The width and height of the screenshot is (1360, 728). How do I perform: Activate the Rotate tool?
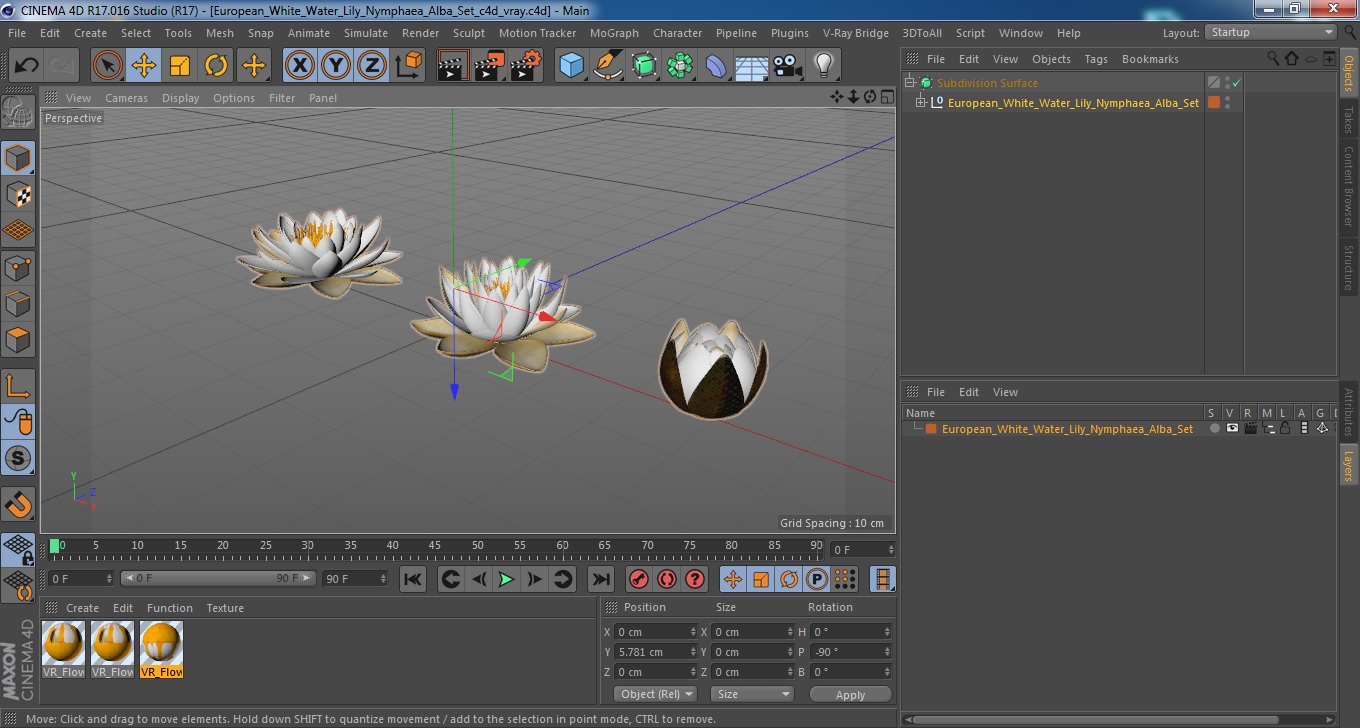[x=216, y=66]
